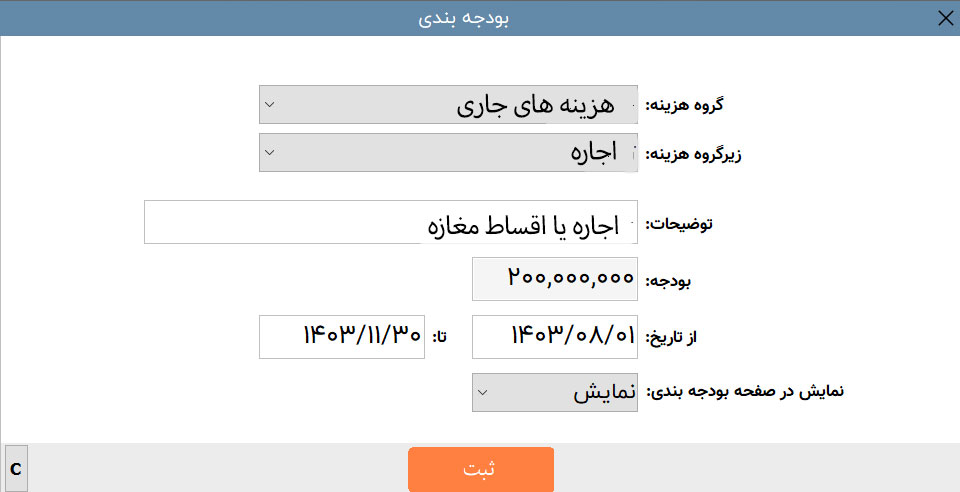960x492 pixels.
Task: Click the بودجه: label next to amount
Action: click(x=668, y=281)
